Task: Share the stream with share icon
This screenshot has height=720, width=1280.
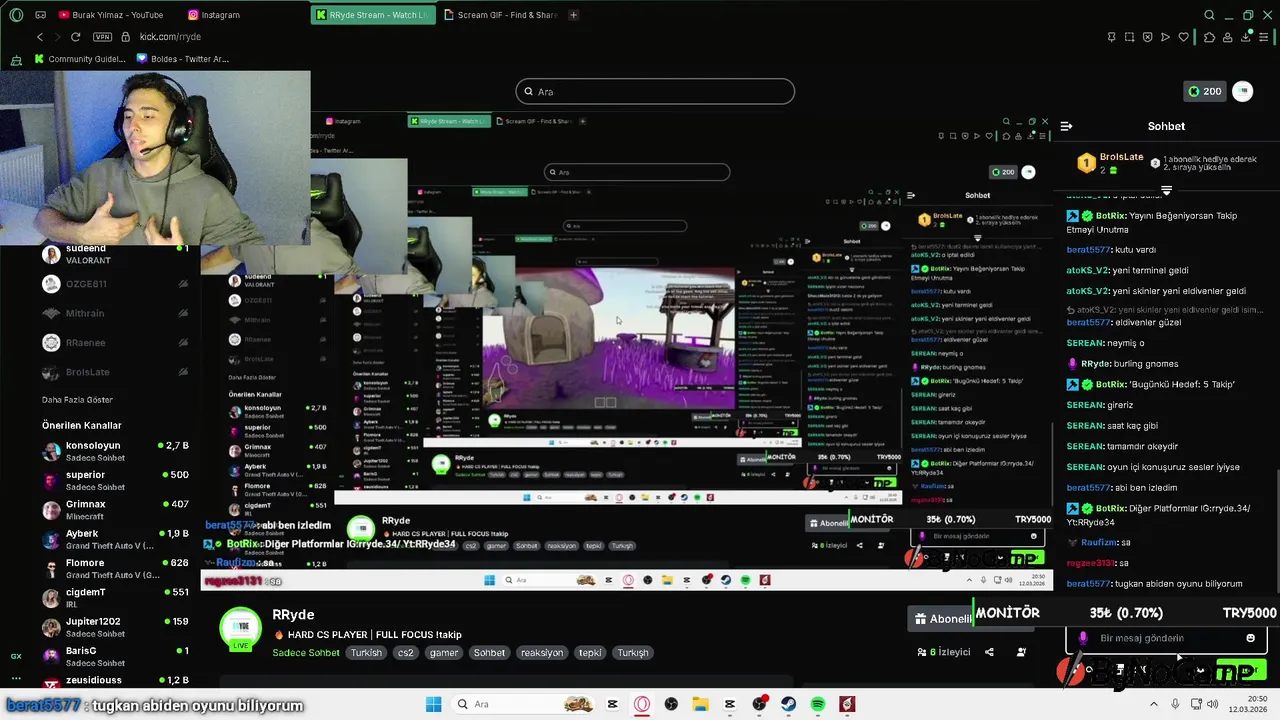Action: pos(989,652)
